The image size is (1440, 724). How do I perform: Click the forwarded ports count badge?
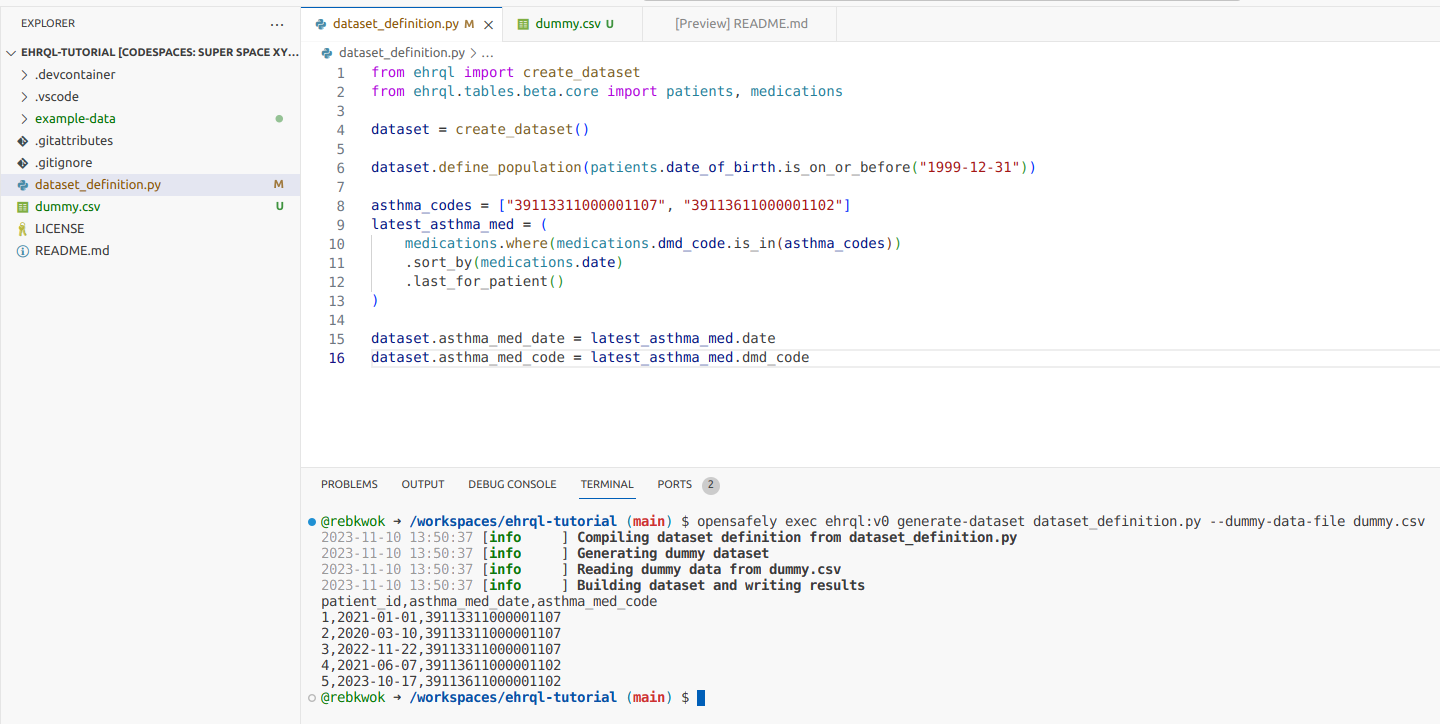pos(710,485)
